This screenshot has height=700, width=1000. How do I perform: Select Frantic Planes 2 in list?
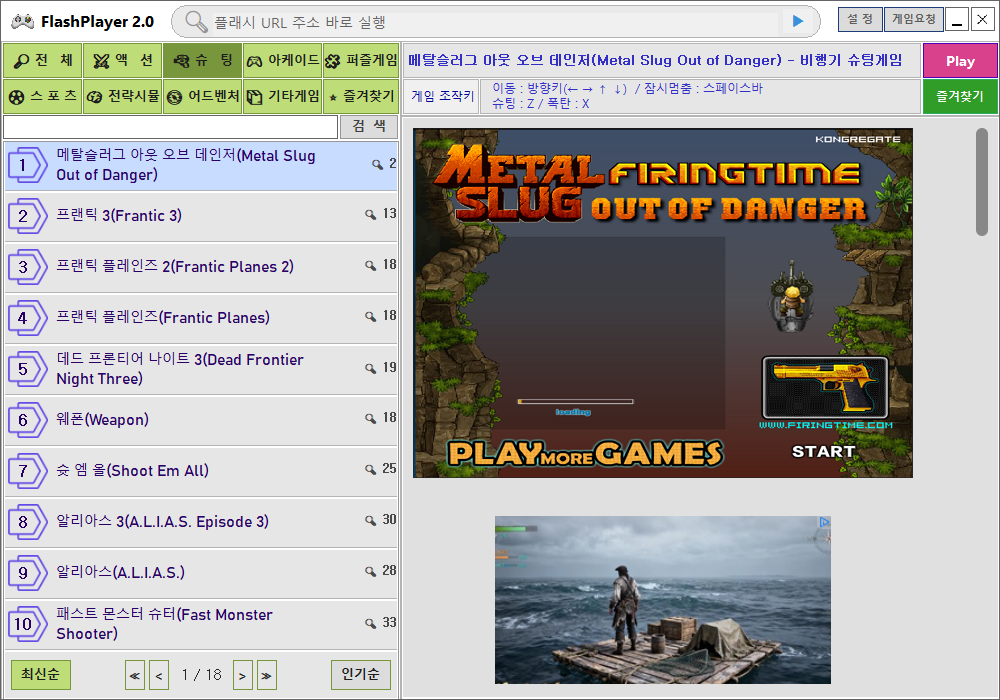[x=201, y=267]
